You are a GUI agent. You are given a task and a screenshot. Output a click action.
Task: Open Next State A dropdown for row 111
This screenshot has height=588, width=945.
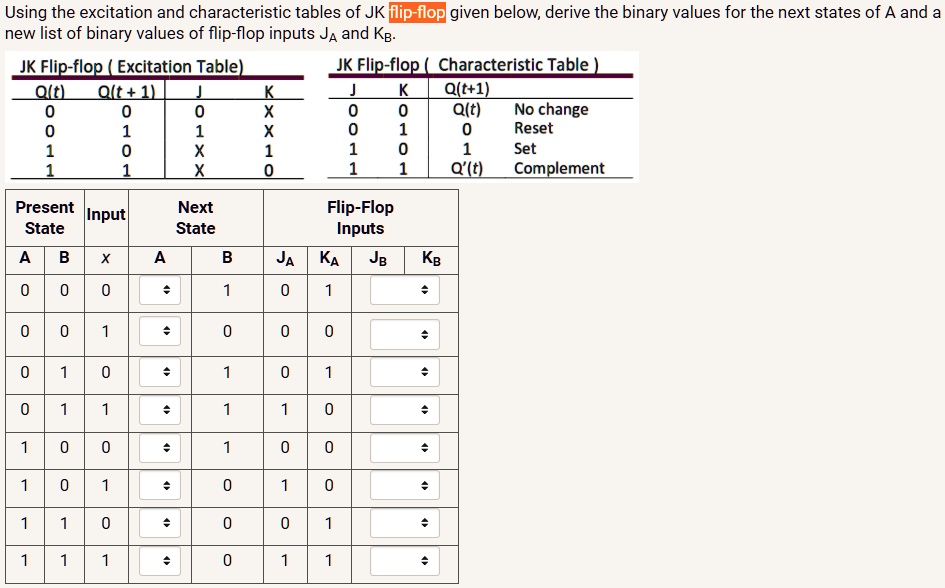(160, 561)
